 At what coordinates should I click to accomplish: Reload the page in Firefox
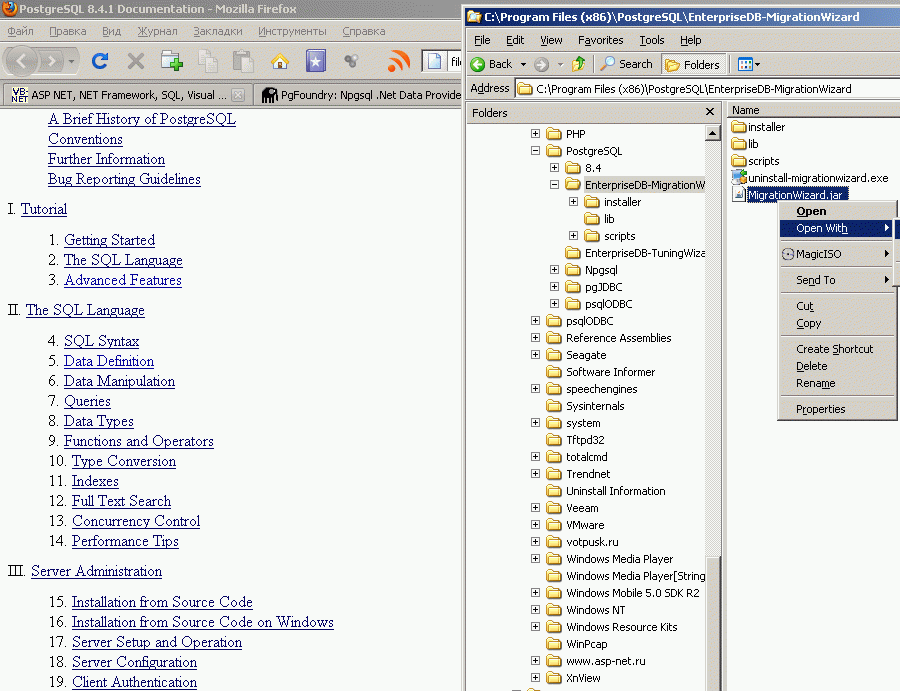tap(100, 61)
